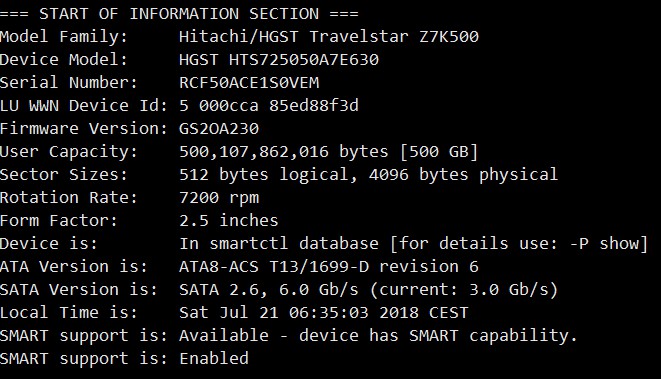The height and width of the screenshot is (379, 661).
Task: Click the User Capacity bytes value
Action: coord(284,152)
